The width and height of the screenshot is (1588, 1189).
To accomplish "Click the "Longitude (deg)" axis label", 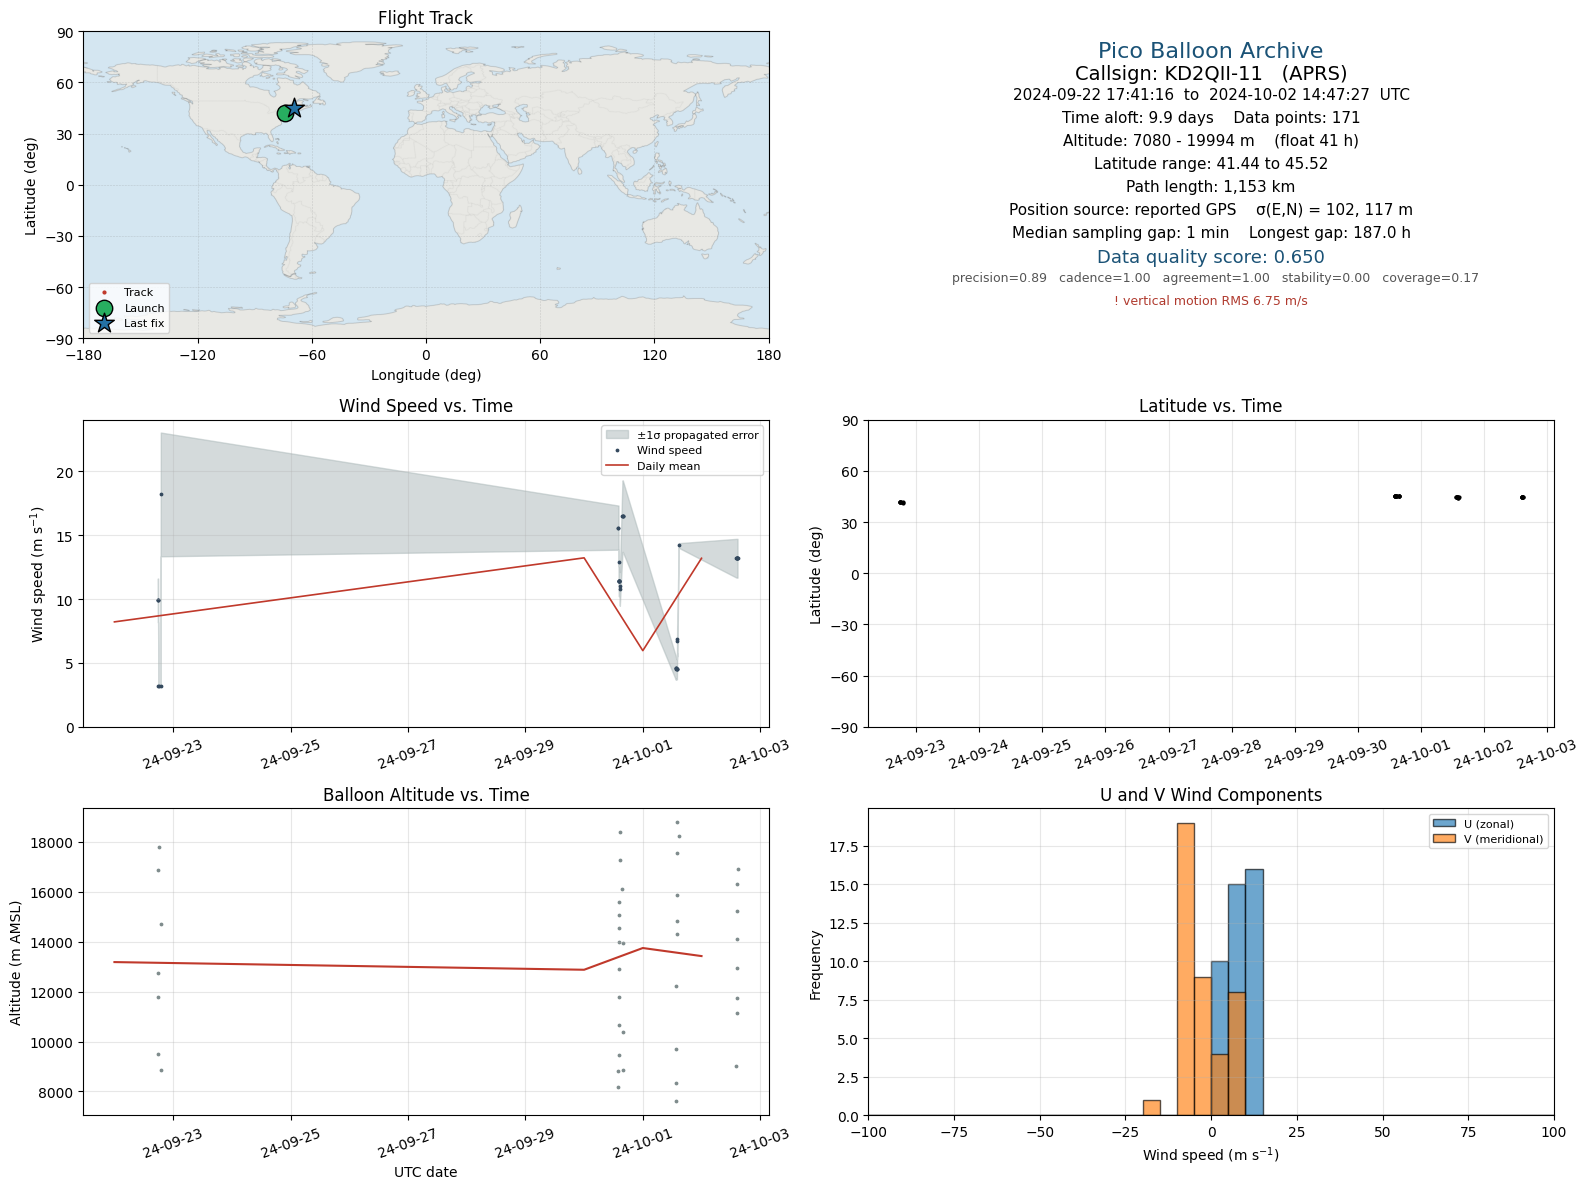I will coord(426,375).
